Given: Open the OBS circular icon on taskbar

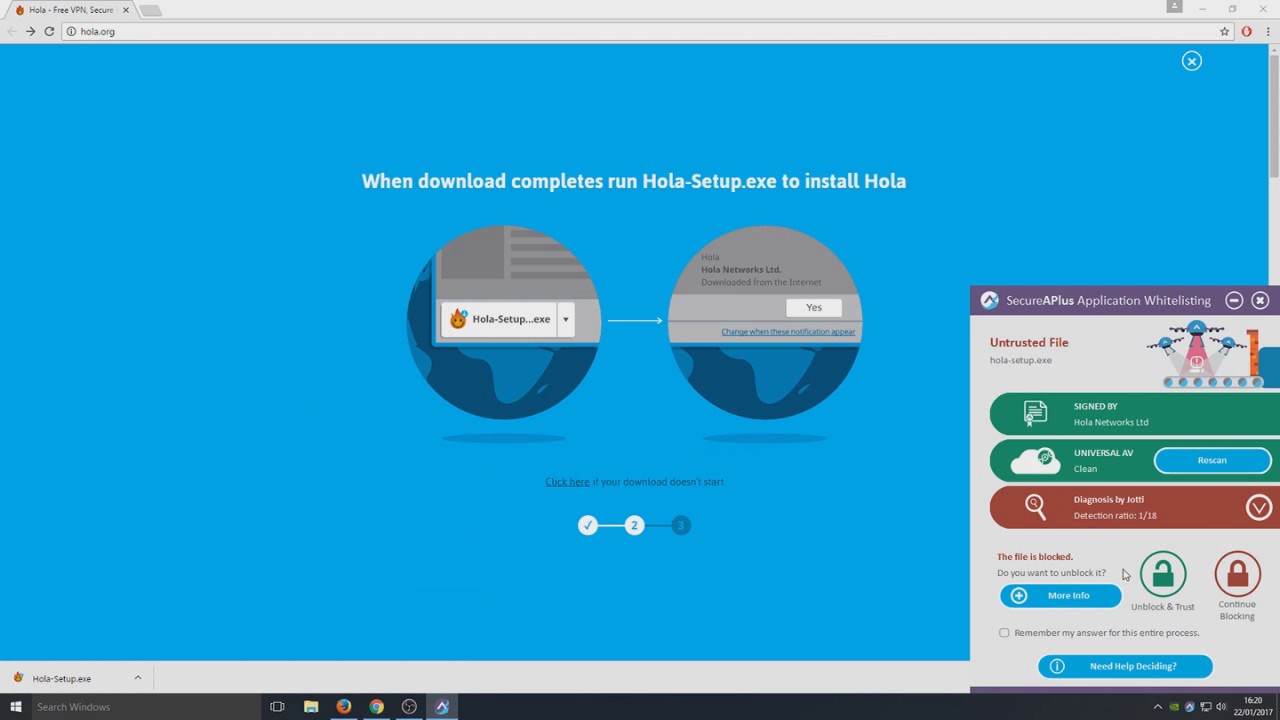Looking at the screenshot, I should (x=409, y=706).
